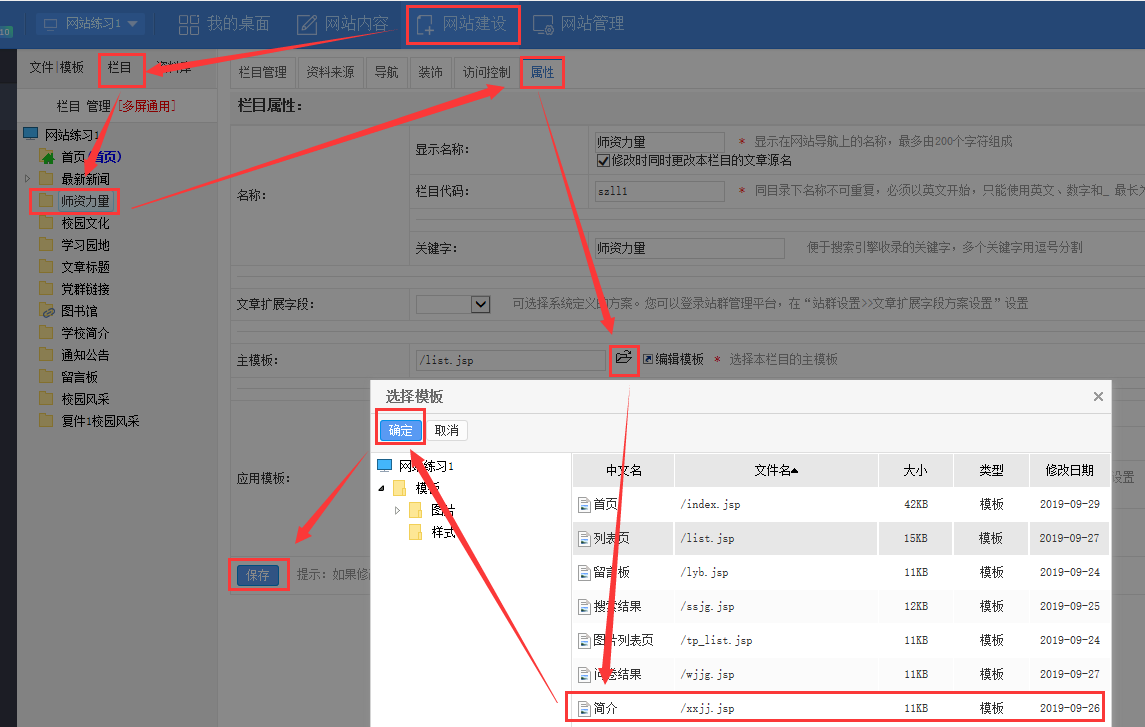Screen dimensions: 1145x727
Task: Close the 选择模板 dialog
Action: click(1098, 397)
